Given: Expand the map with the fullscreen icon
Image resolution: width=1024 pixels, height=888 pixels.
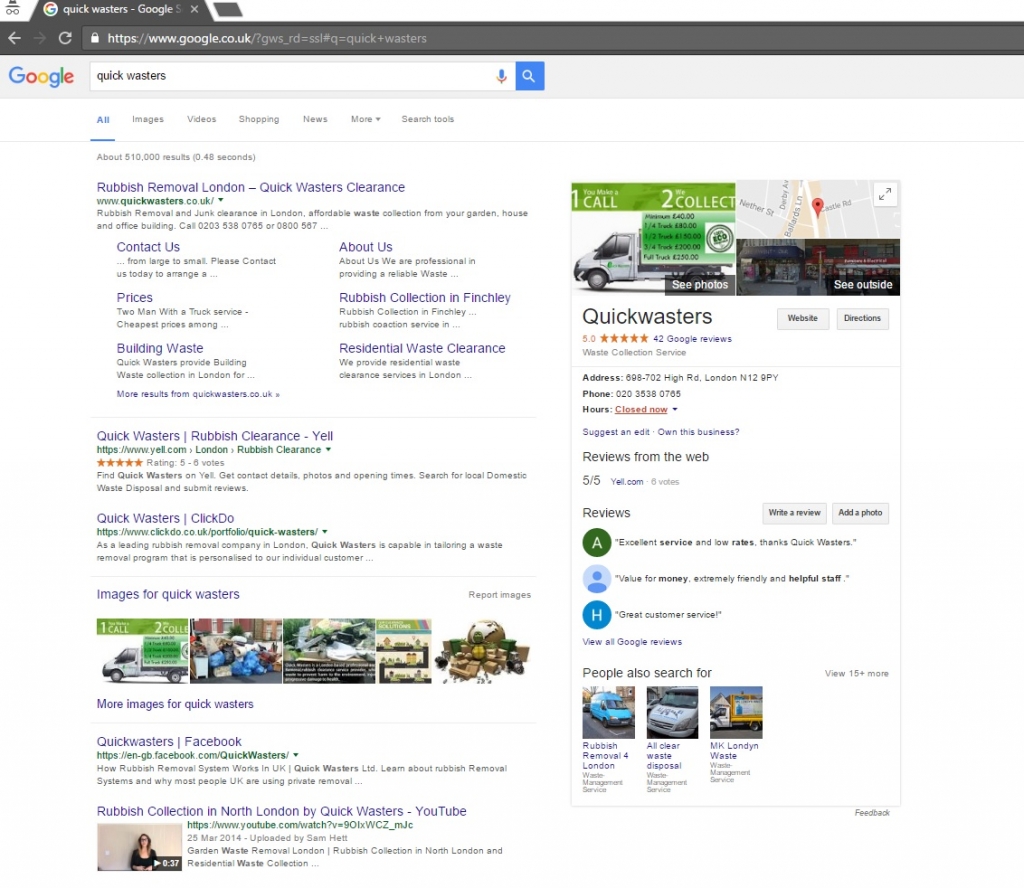Looking at the screenshot, I should point(884,194).
